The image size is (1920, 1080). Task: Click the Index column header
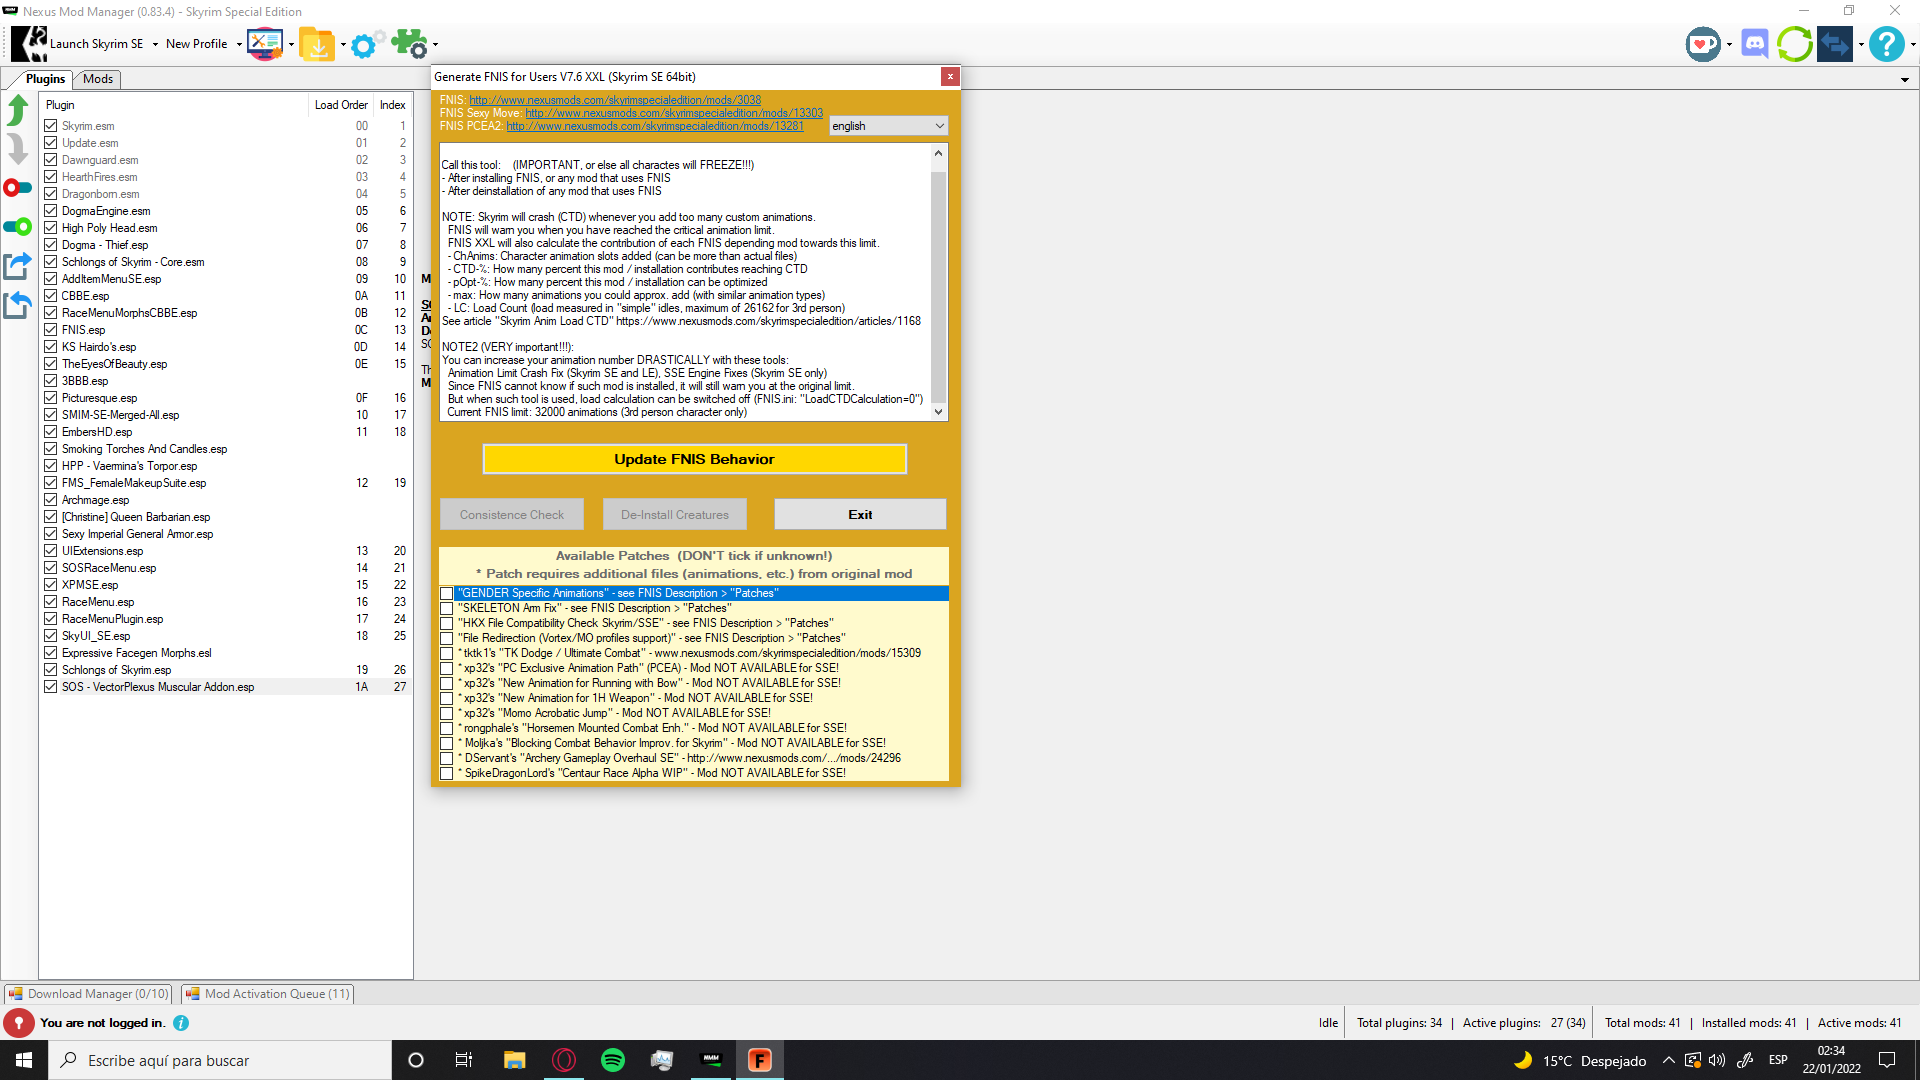[392, 105]
